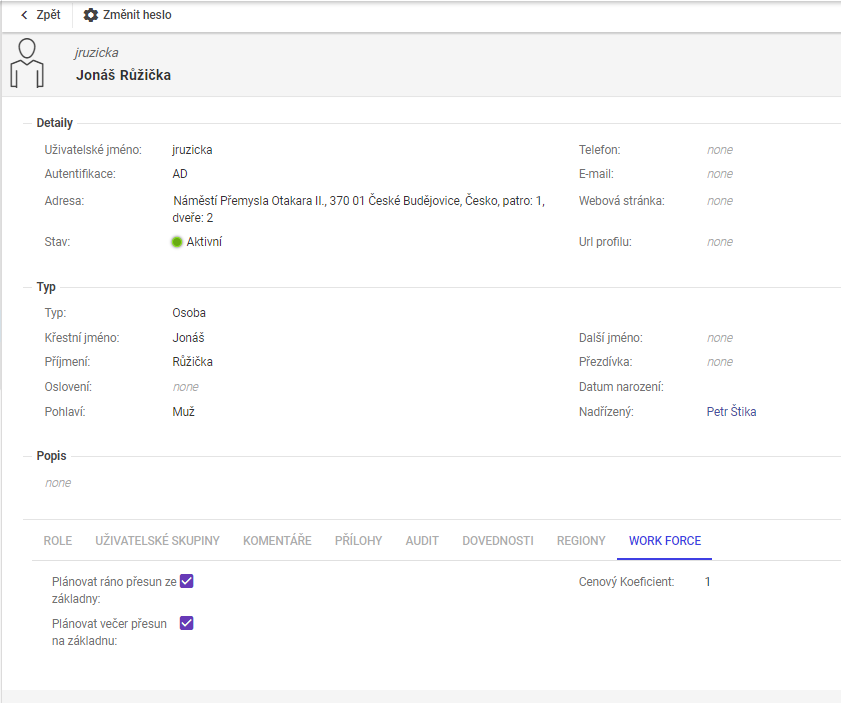
Task: Disable Plánovat večer přesun na základnu
Action: pos(185,623)
